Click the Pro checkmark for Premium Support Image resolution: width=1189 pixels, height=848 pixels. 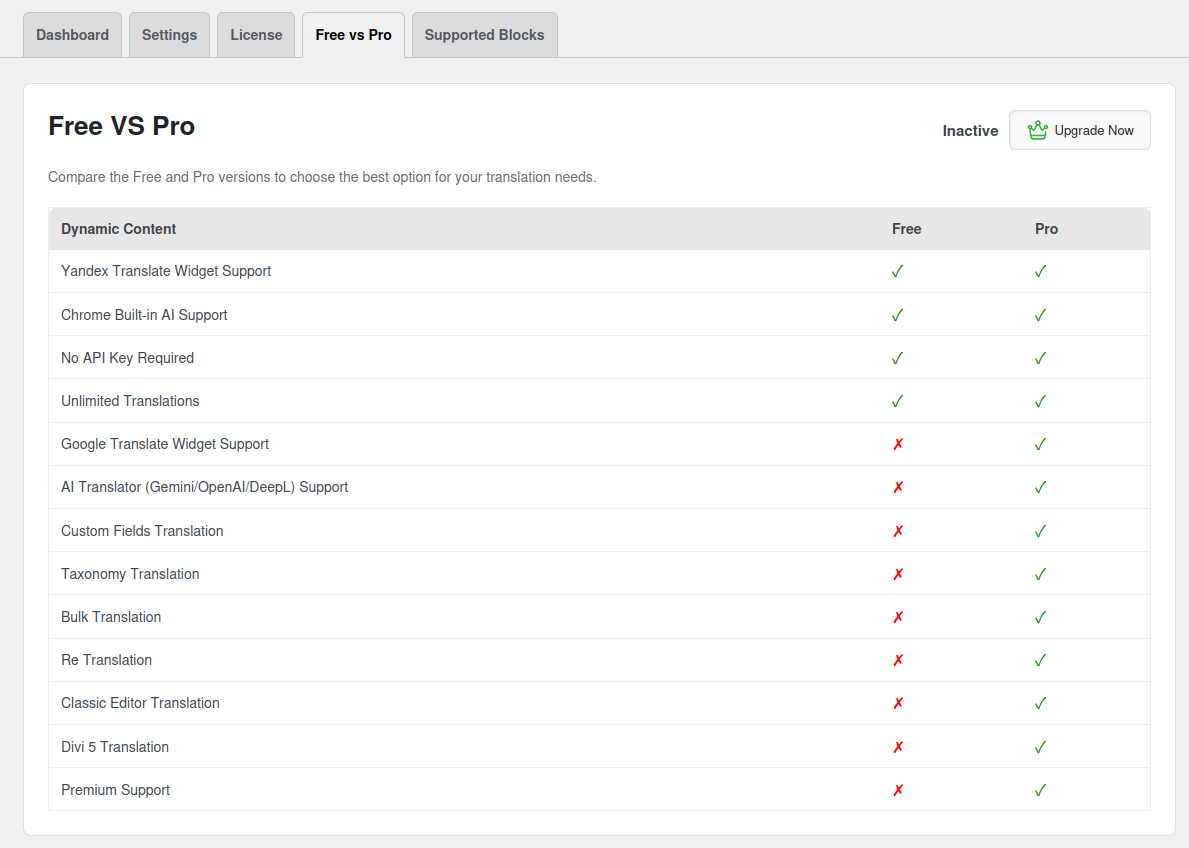pyautogui.click(x=1040, y=790)
